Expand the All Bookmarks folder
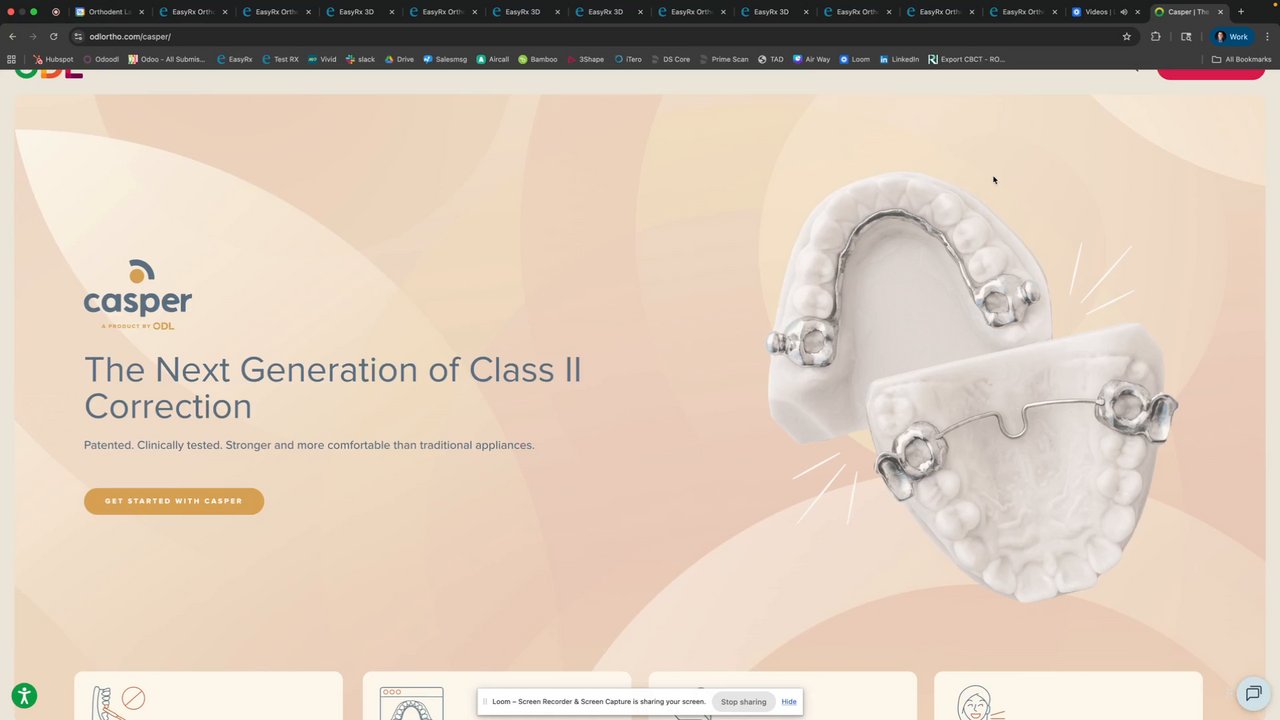Screen dimensions: 1280x720 [1241, 59]
